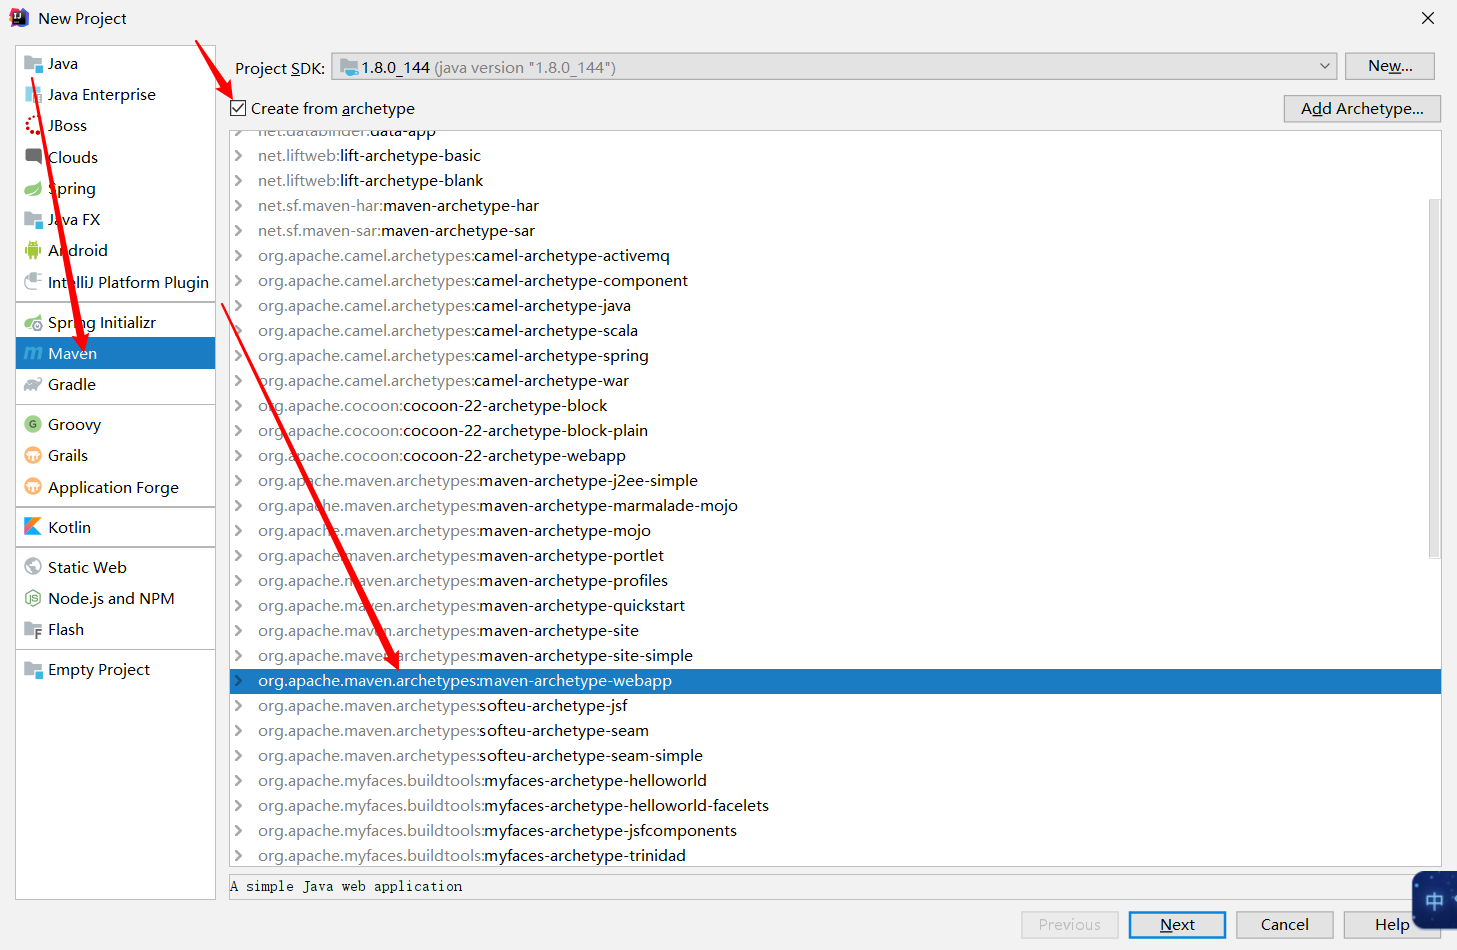Image resolution: width=1457 pixels, height=950 pixels.
Task: Click the Kotlin logo icon
Action: click(33, 527)
